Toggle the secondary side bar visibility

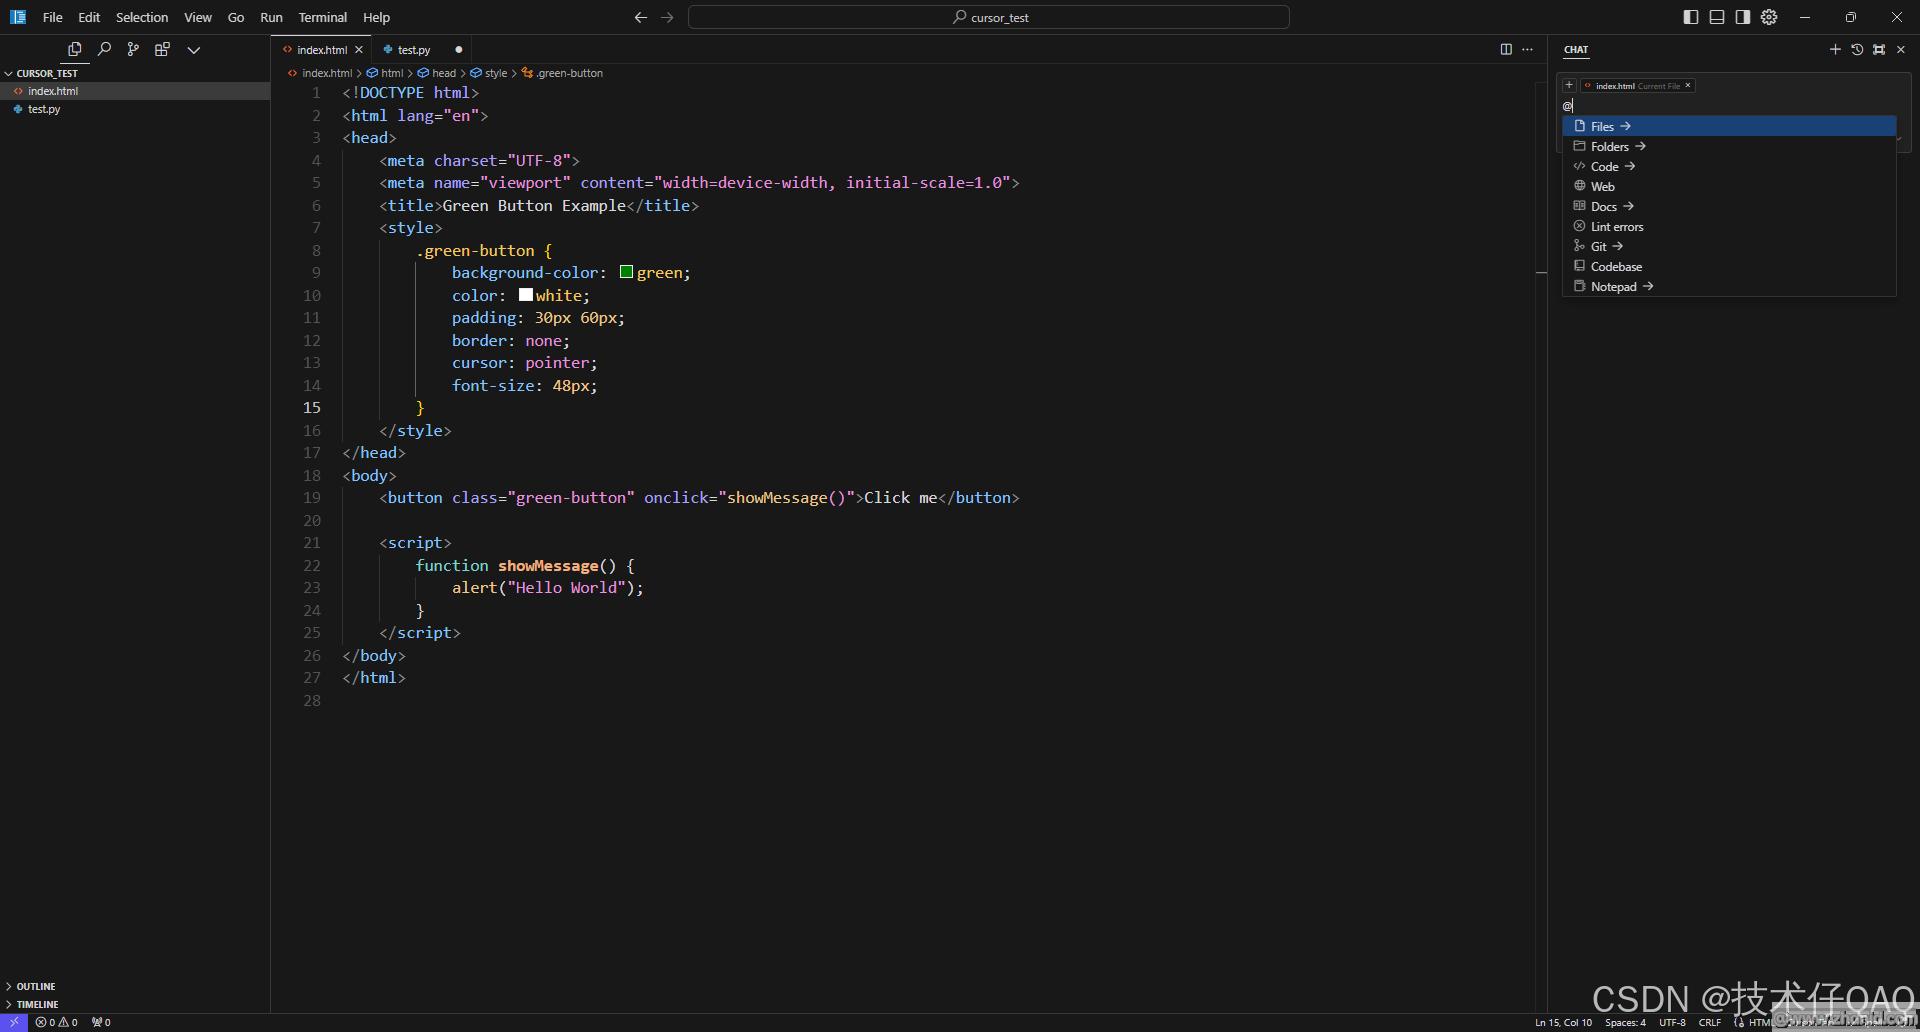coord(1743,17)
